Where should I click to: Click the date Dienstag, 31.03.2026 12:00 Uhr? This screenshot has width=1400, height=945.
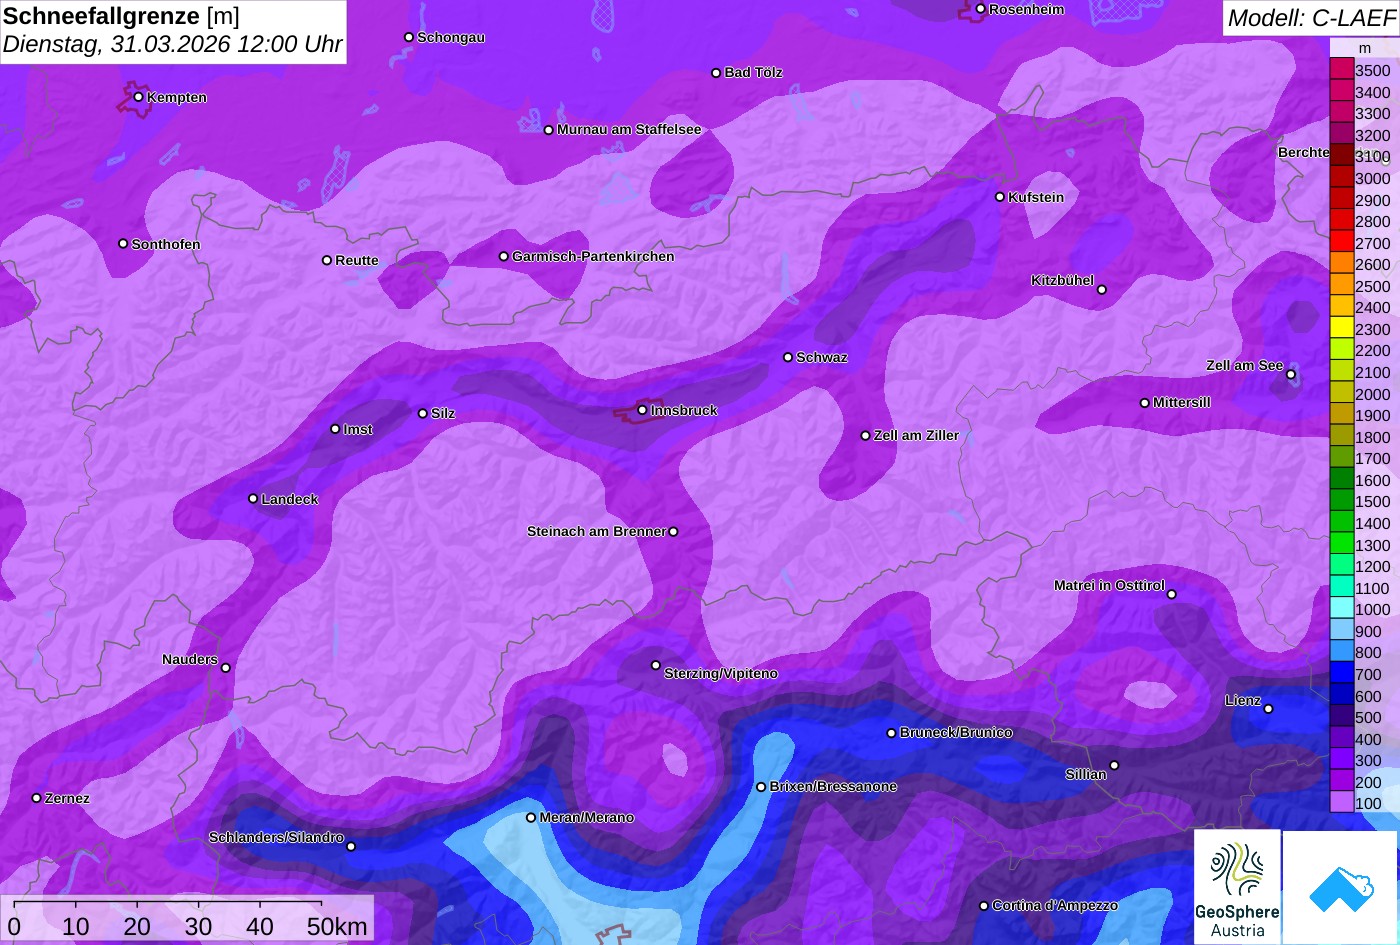tap(172, 45)
